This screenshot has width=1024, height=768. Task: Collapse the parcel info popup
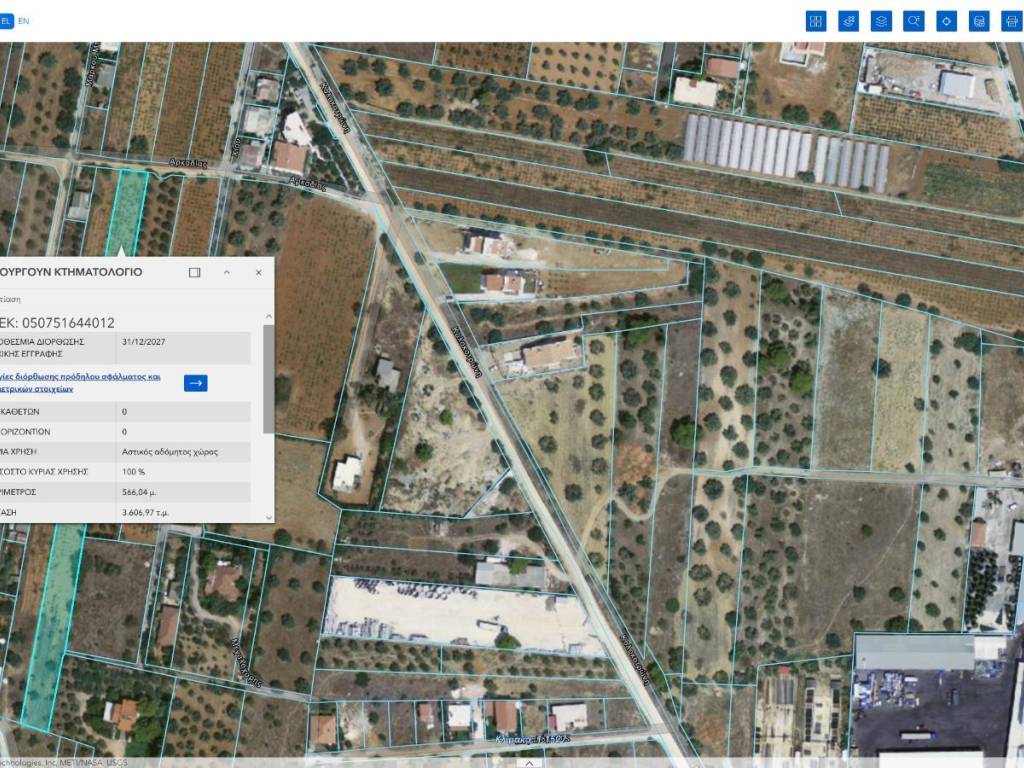pos(227,272)
